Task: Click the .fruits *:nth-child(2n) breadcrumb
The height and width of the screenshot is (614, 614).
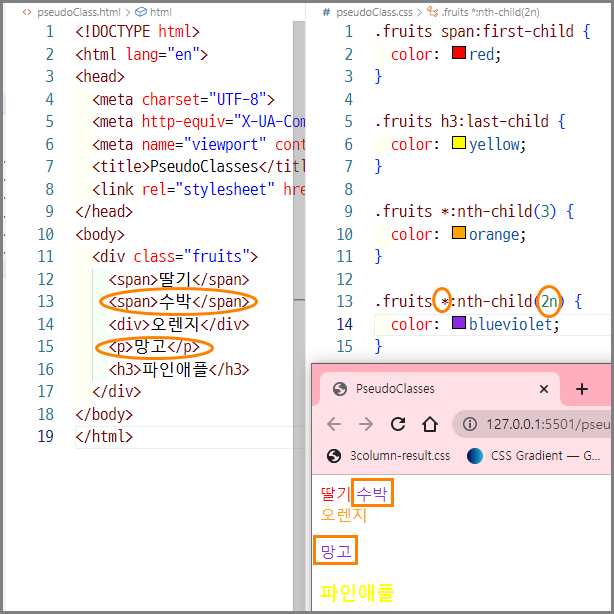Action: pos(490,12)
